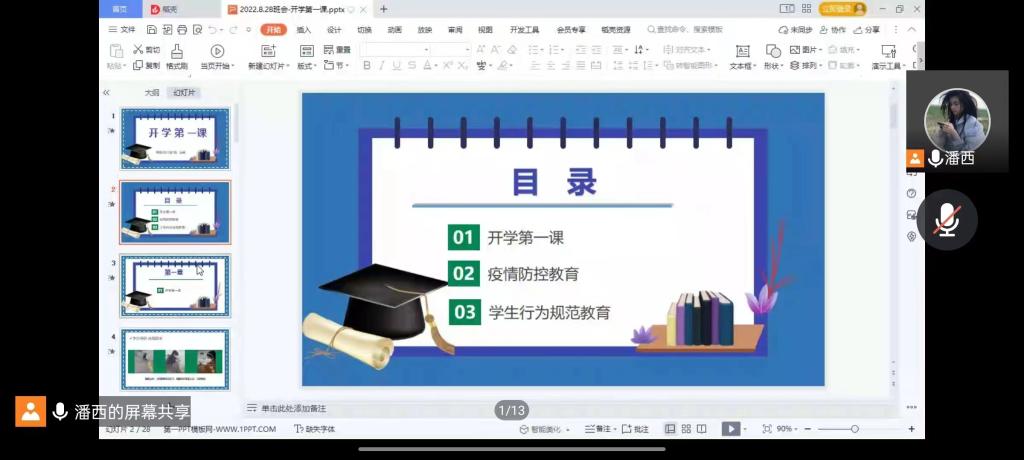Toggle Bold formatting
Viewport: 1024px width, 460px height.
point(367,66)
